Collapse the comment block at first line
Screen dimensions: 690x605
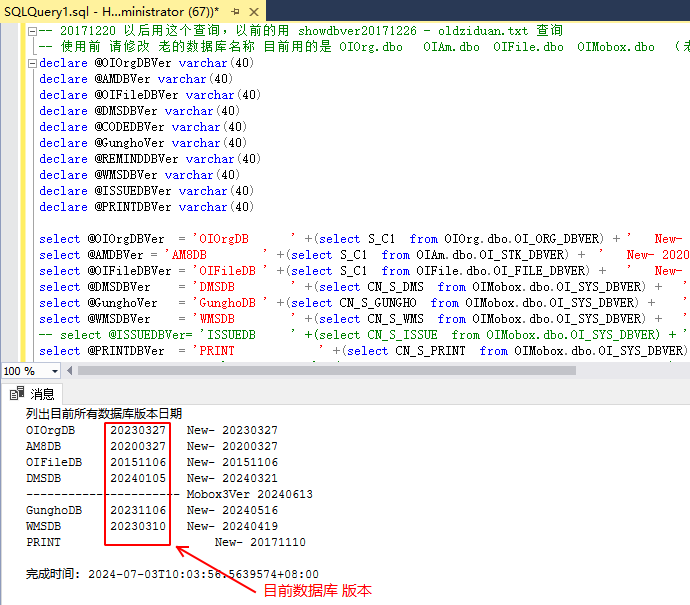click(32, 31)
